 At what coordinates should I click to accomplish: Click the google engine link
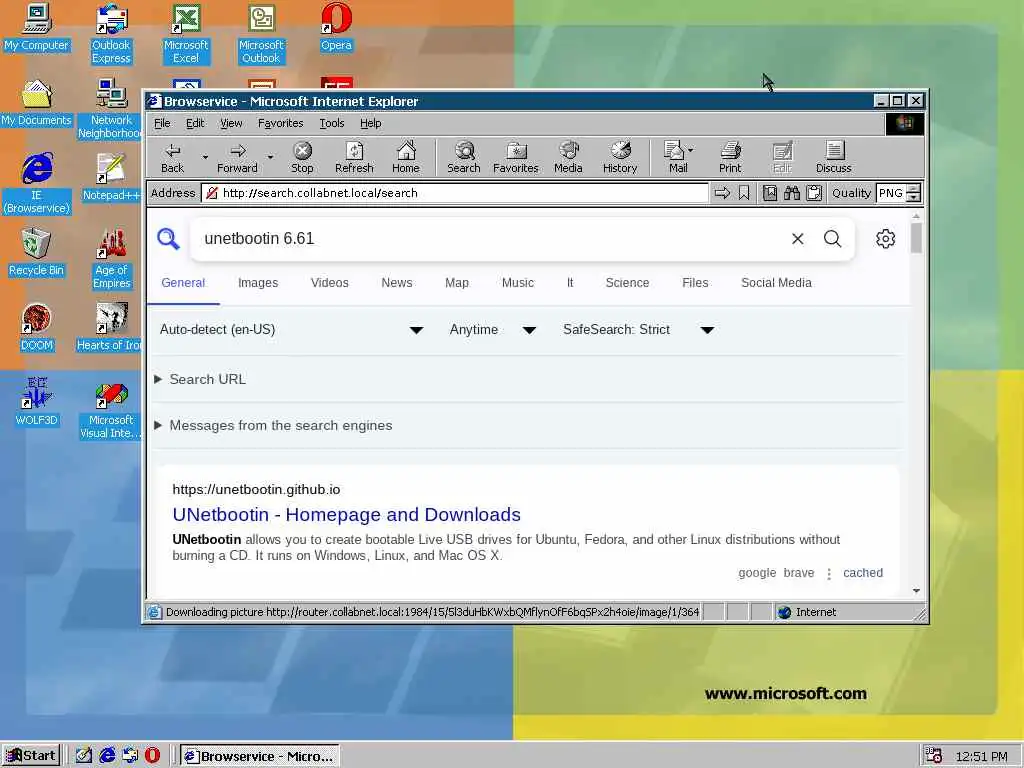(x=757, y=573)
